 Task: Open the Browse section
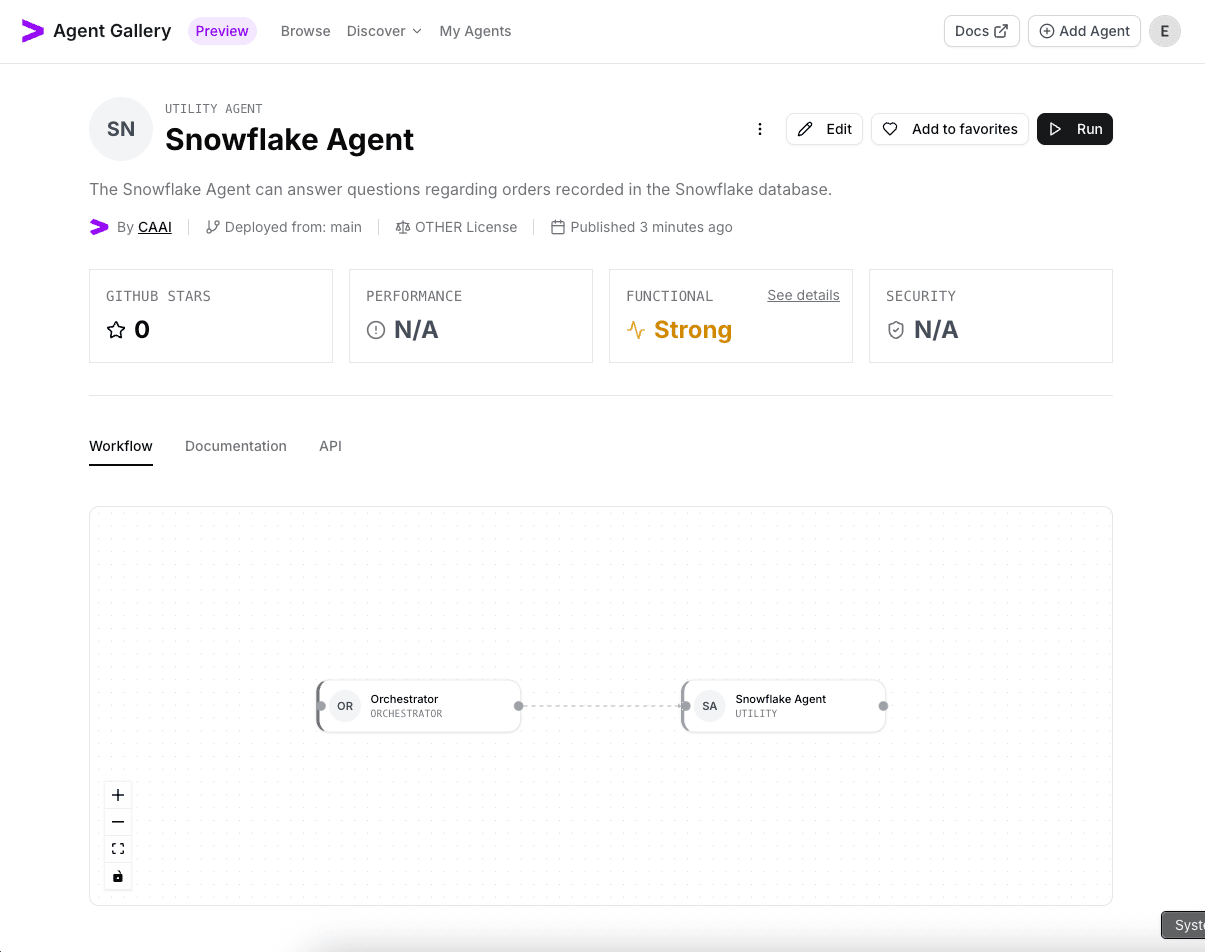click(x=305, y=31)
